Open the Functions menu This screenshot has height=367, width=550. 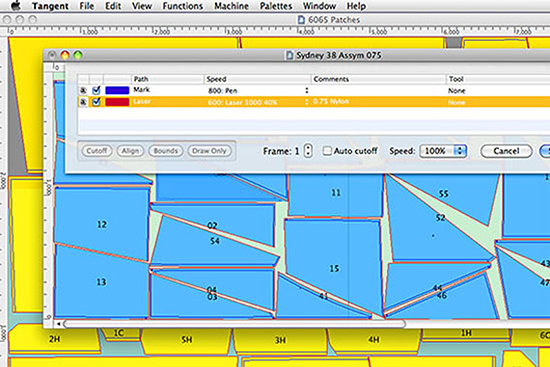182,6
